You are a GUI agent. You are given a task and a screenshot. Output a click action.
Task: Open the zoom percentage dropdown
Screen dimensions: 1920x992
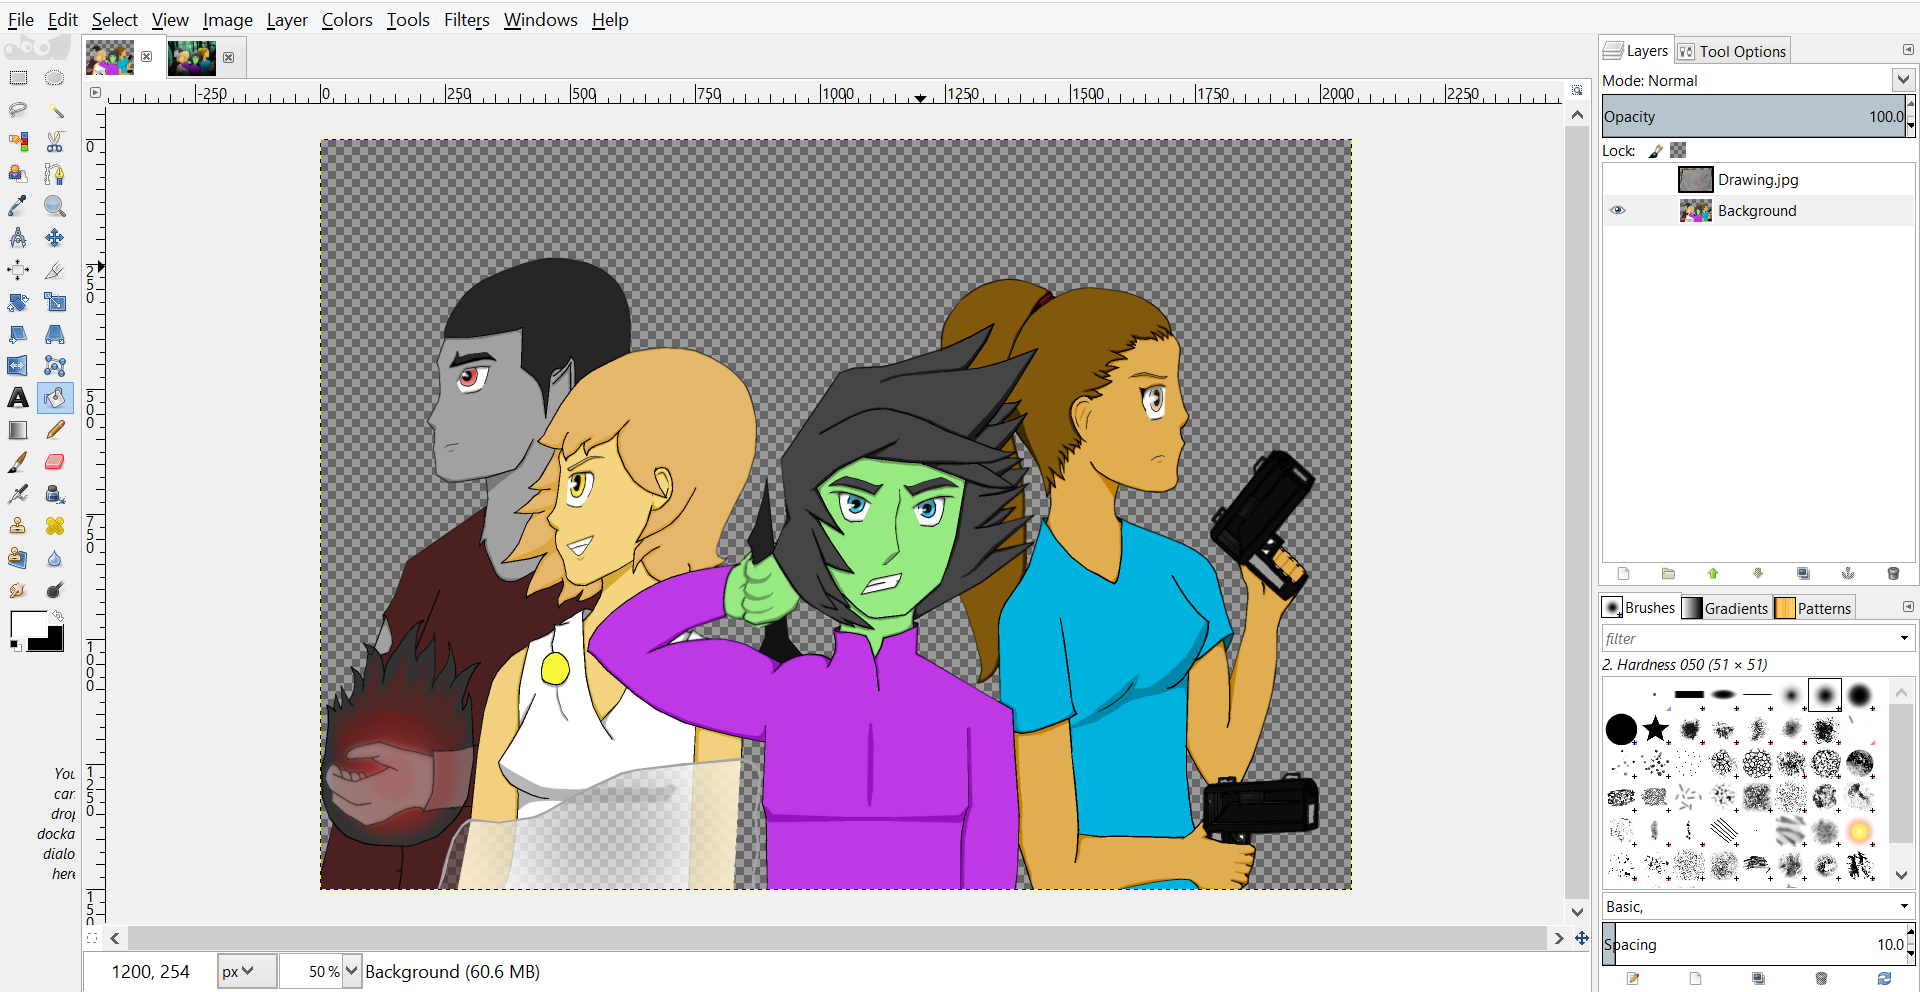click(x=351, y=971)
